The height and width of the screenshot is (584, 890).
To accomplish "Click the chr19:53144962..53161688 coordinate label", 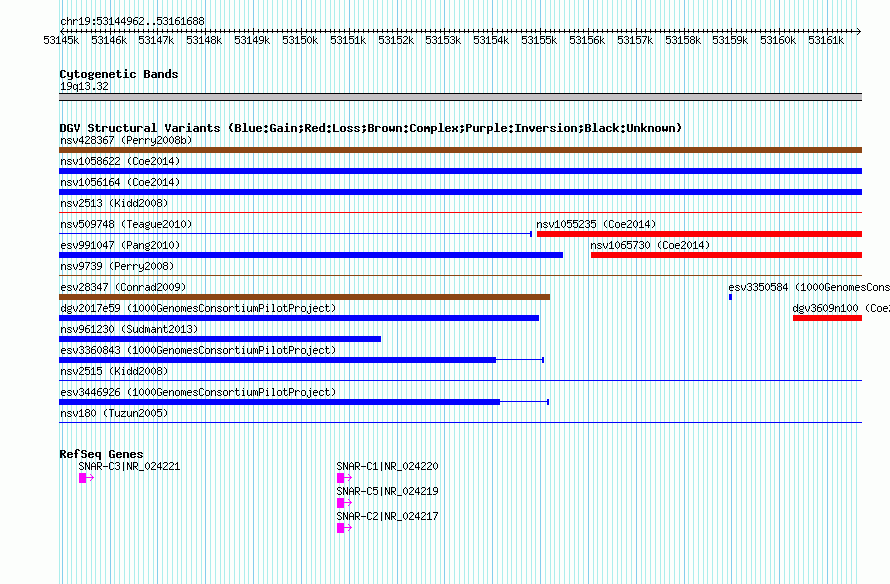I will (132, 21).
